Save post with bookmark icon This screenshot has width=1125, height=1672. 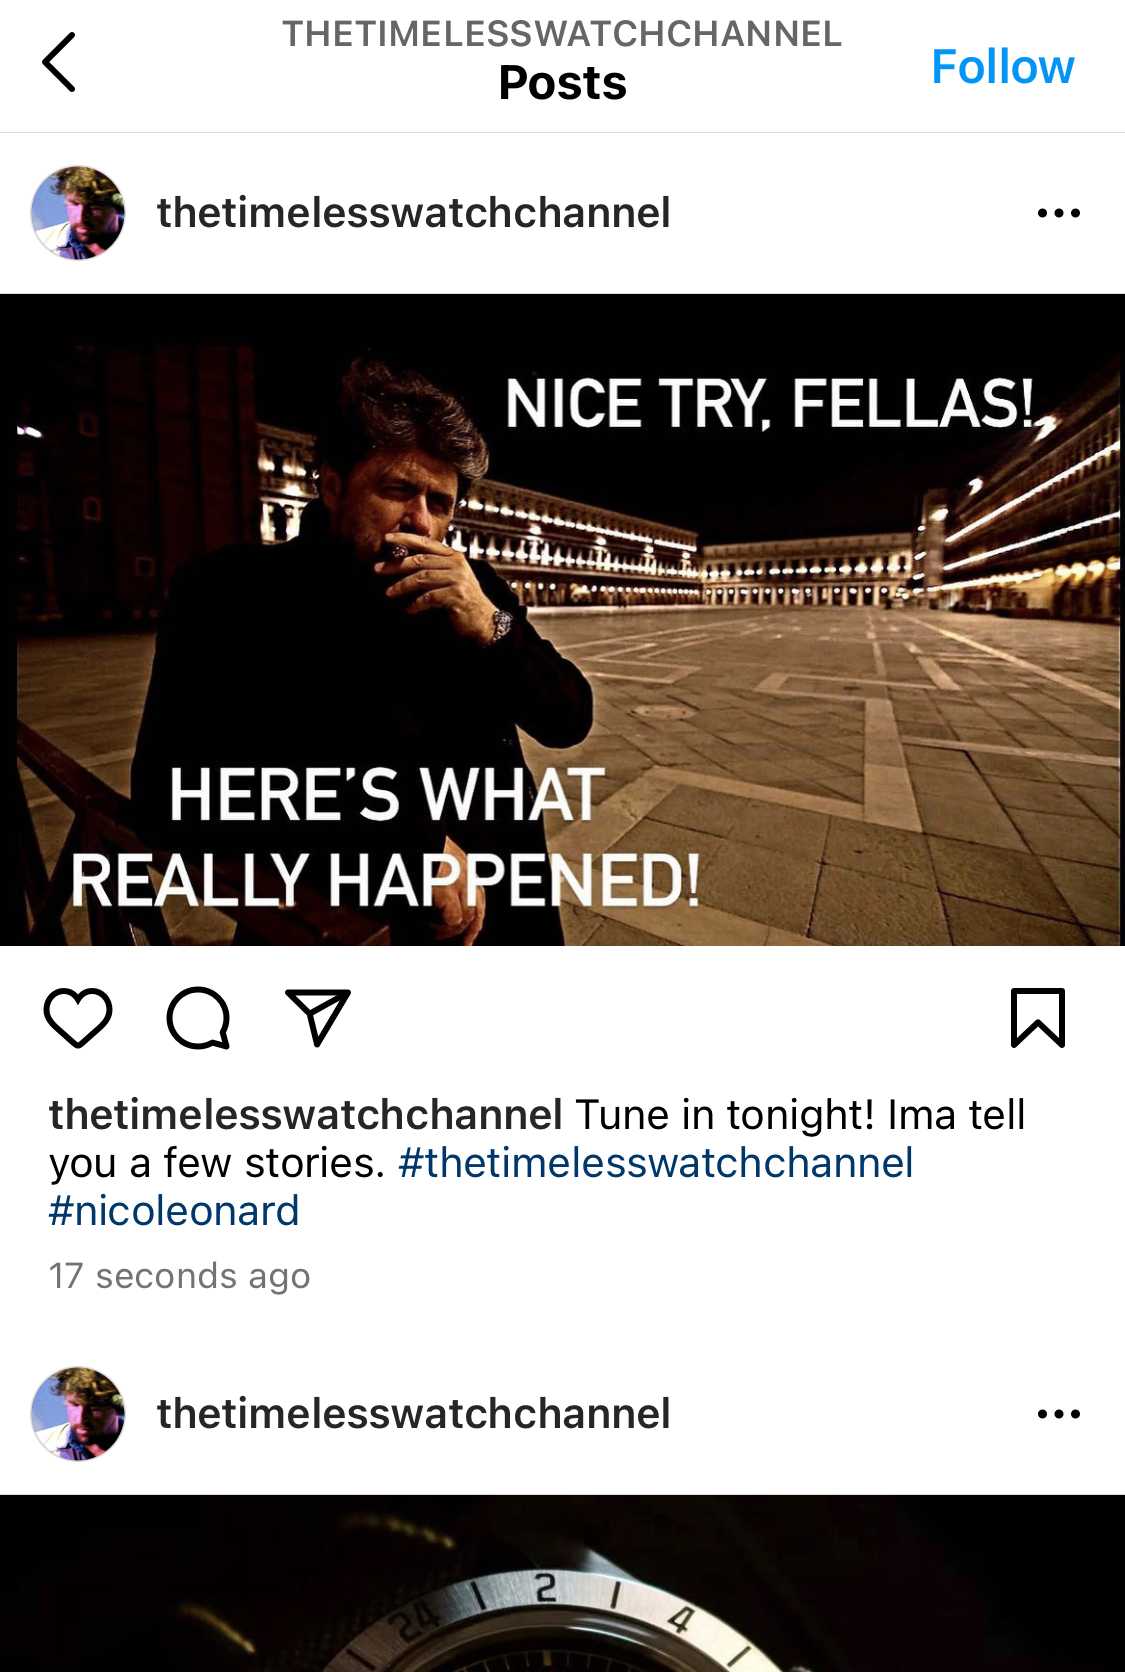tap(1038, 1018)
